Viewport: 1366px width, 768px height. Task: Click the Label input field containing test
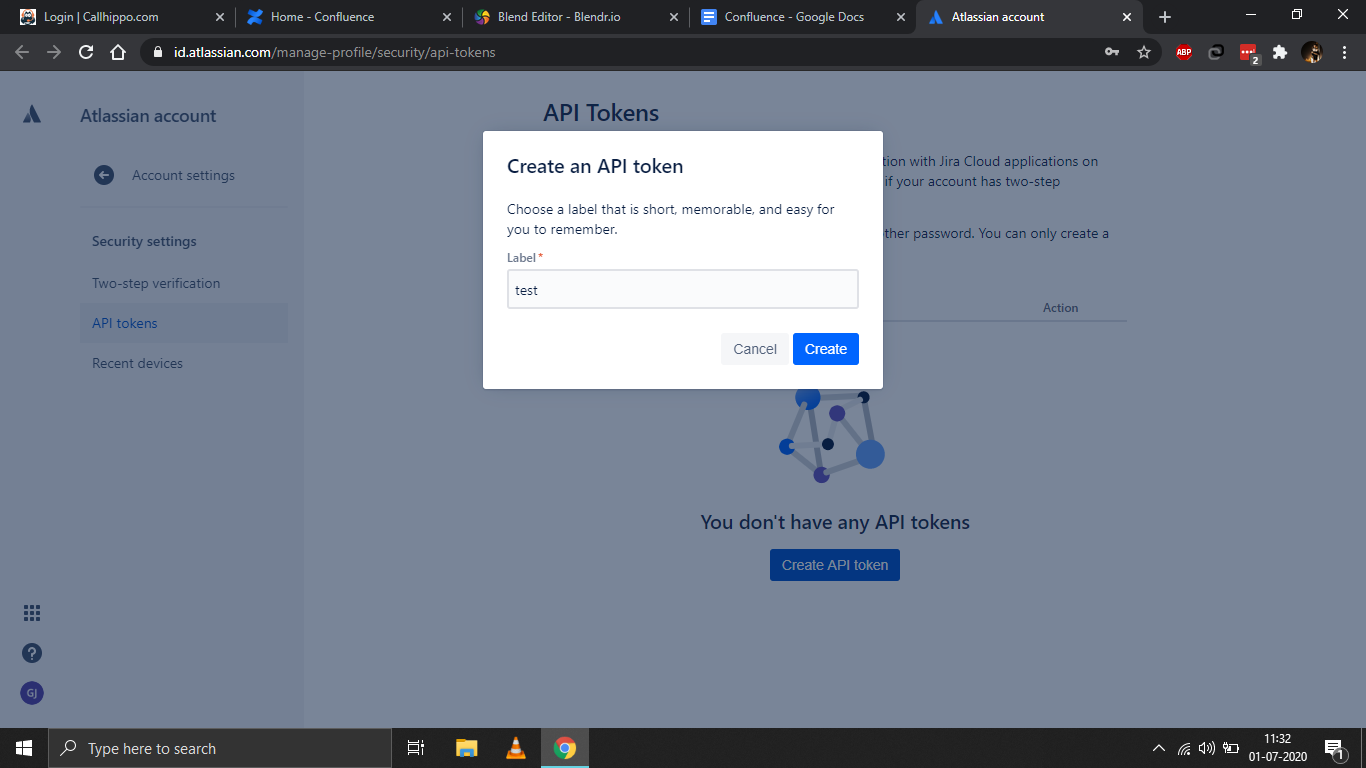[x=683, y=289]
